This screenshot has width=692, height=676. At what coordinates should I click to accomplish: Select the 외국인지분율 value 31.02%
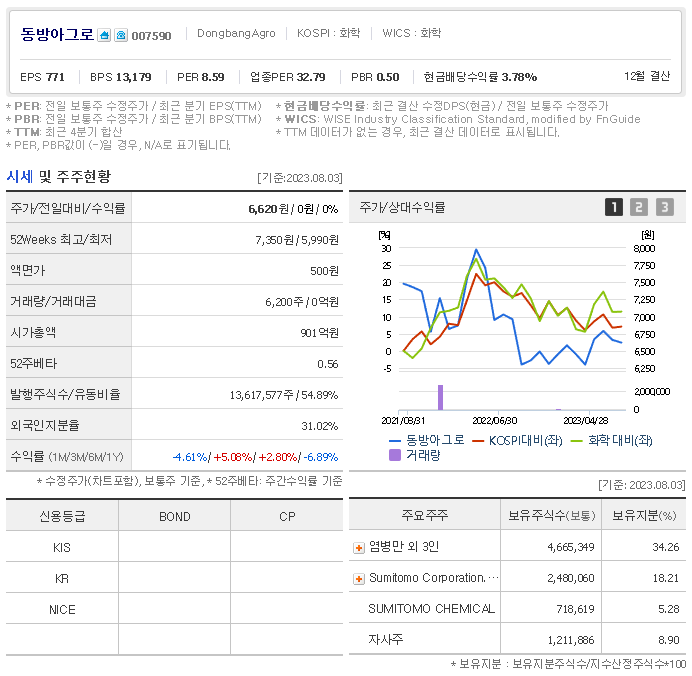(x=320, y=426)
